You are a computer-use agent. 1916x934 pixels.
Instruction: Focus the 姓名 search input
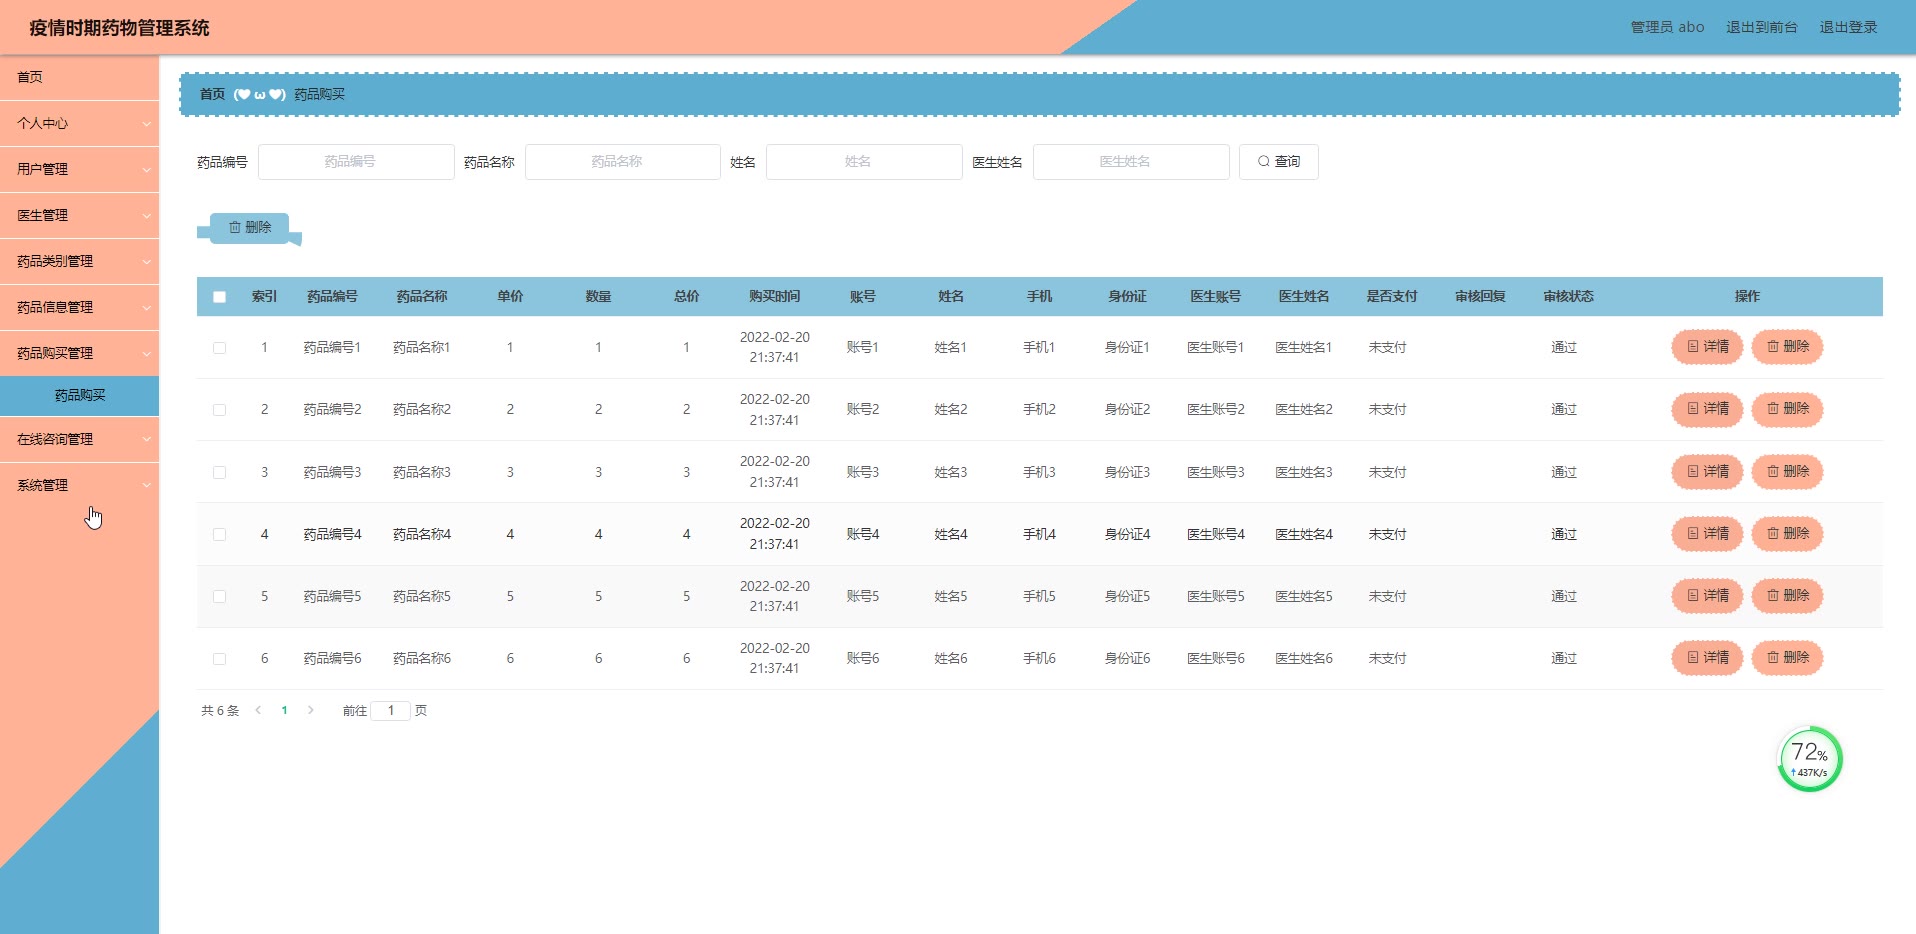point(864,162)
